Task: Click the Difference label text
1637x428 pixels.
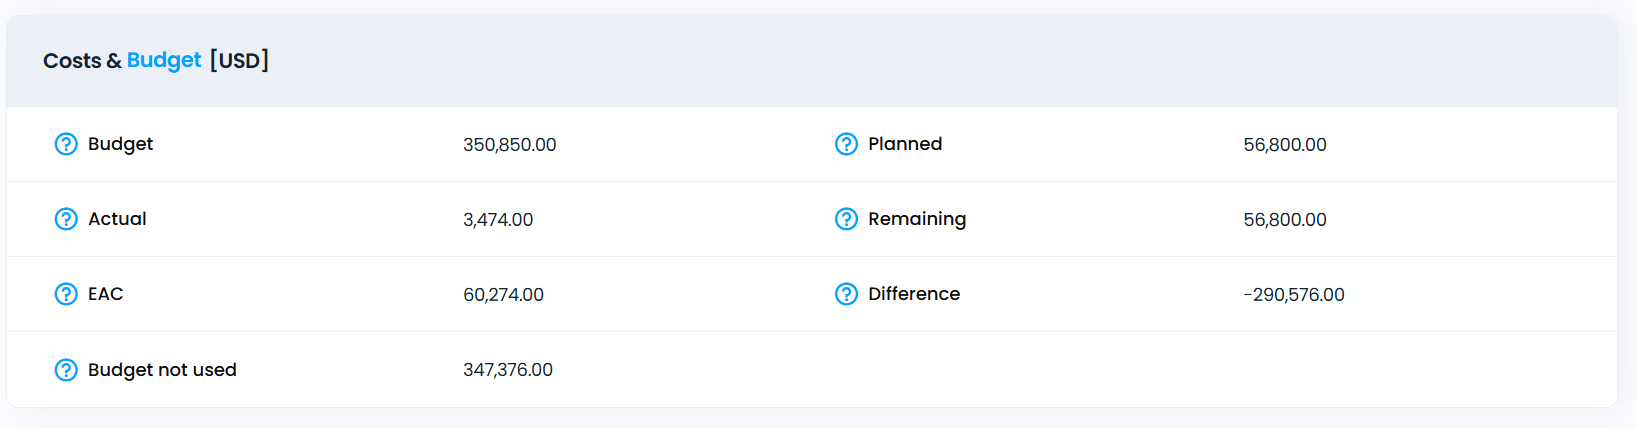Action: click(914, 294)
